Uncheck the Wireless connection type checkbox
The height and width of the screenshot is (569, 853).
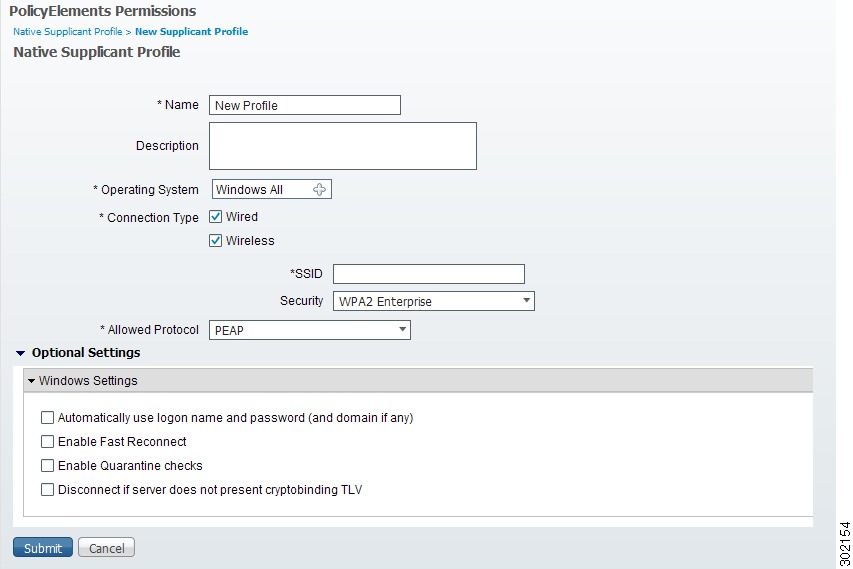point(215,240)
